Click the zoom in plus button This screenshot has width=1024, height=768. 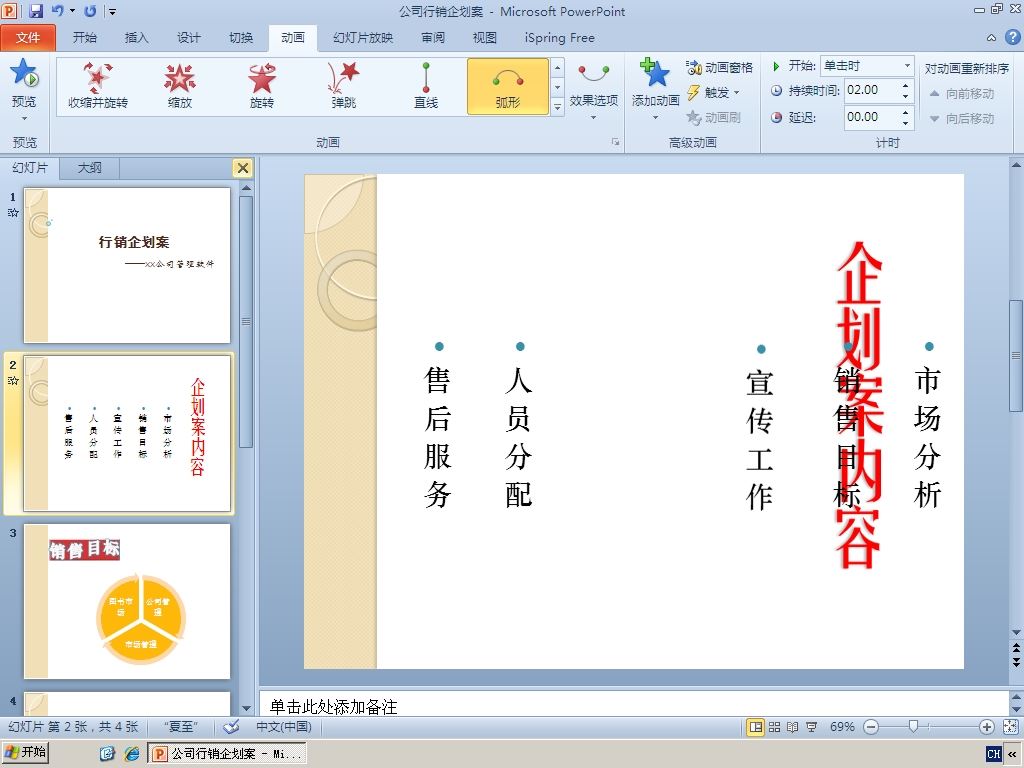tap(987, 727)
